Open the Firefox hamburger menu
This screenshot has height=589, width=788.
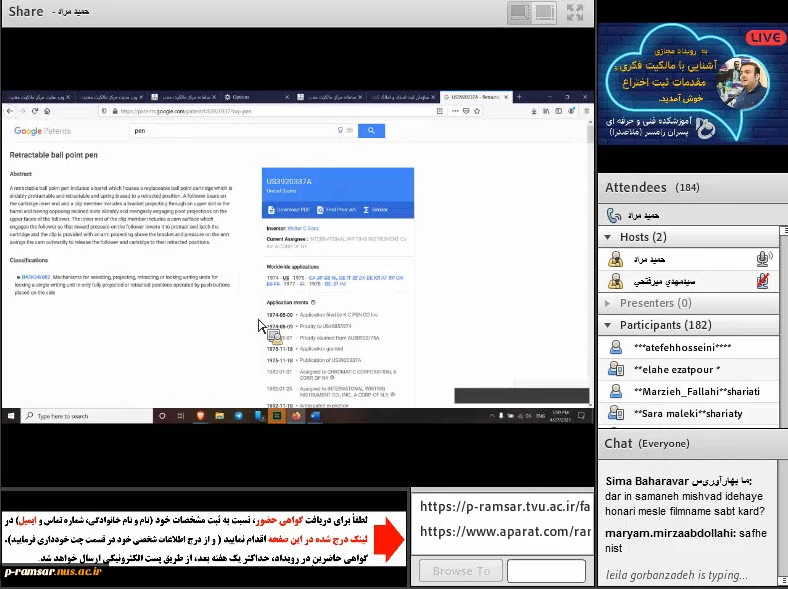[586, 111]
